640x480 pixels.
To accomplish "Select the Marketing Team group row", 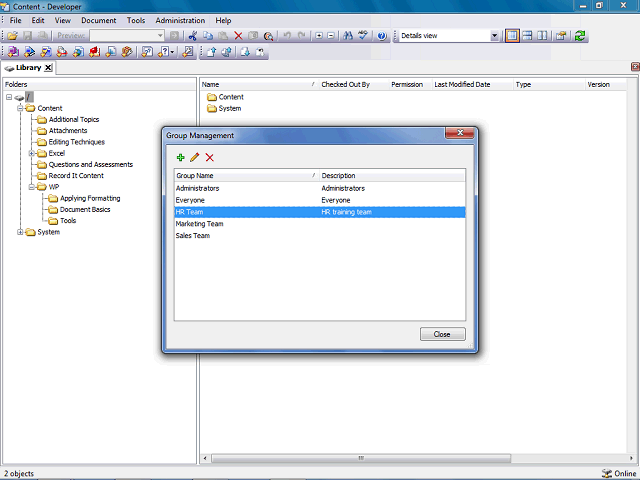I will pyautogui.click(x=320, y=224).
